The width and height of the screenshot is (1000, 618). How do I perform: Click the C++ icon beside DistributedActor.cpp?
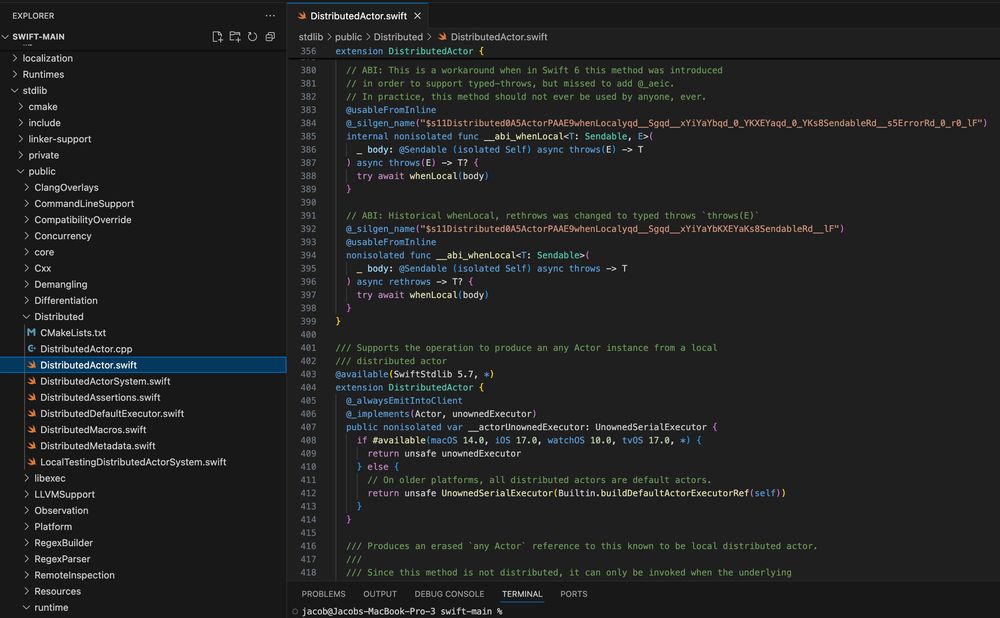coord(31,349)
